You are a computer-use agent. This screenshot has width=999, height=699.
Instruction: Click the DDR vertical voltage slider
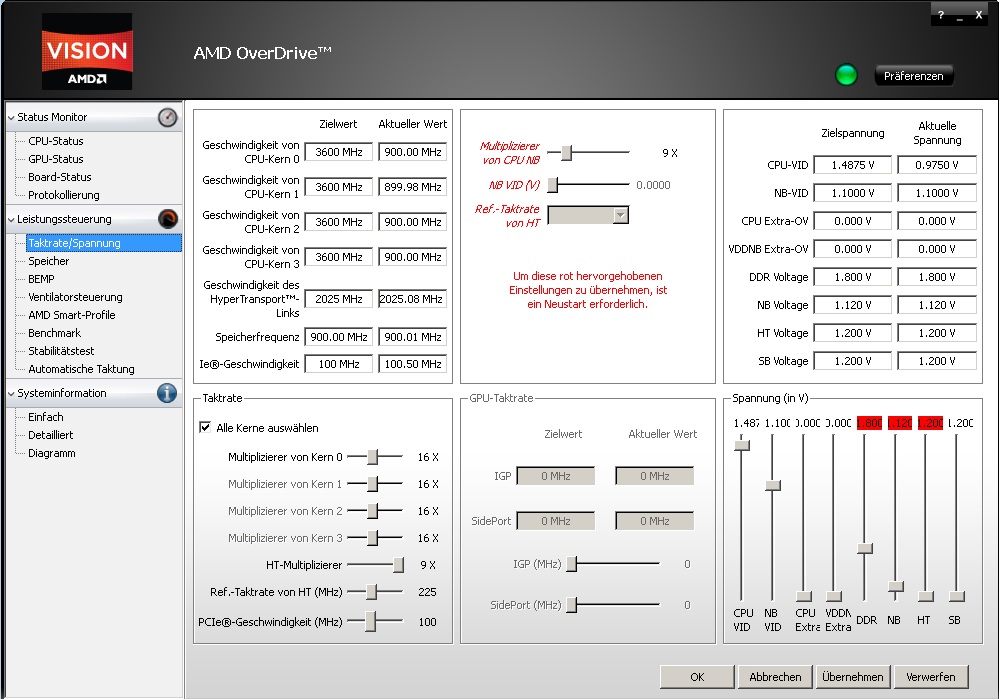(x=865, y=549)
